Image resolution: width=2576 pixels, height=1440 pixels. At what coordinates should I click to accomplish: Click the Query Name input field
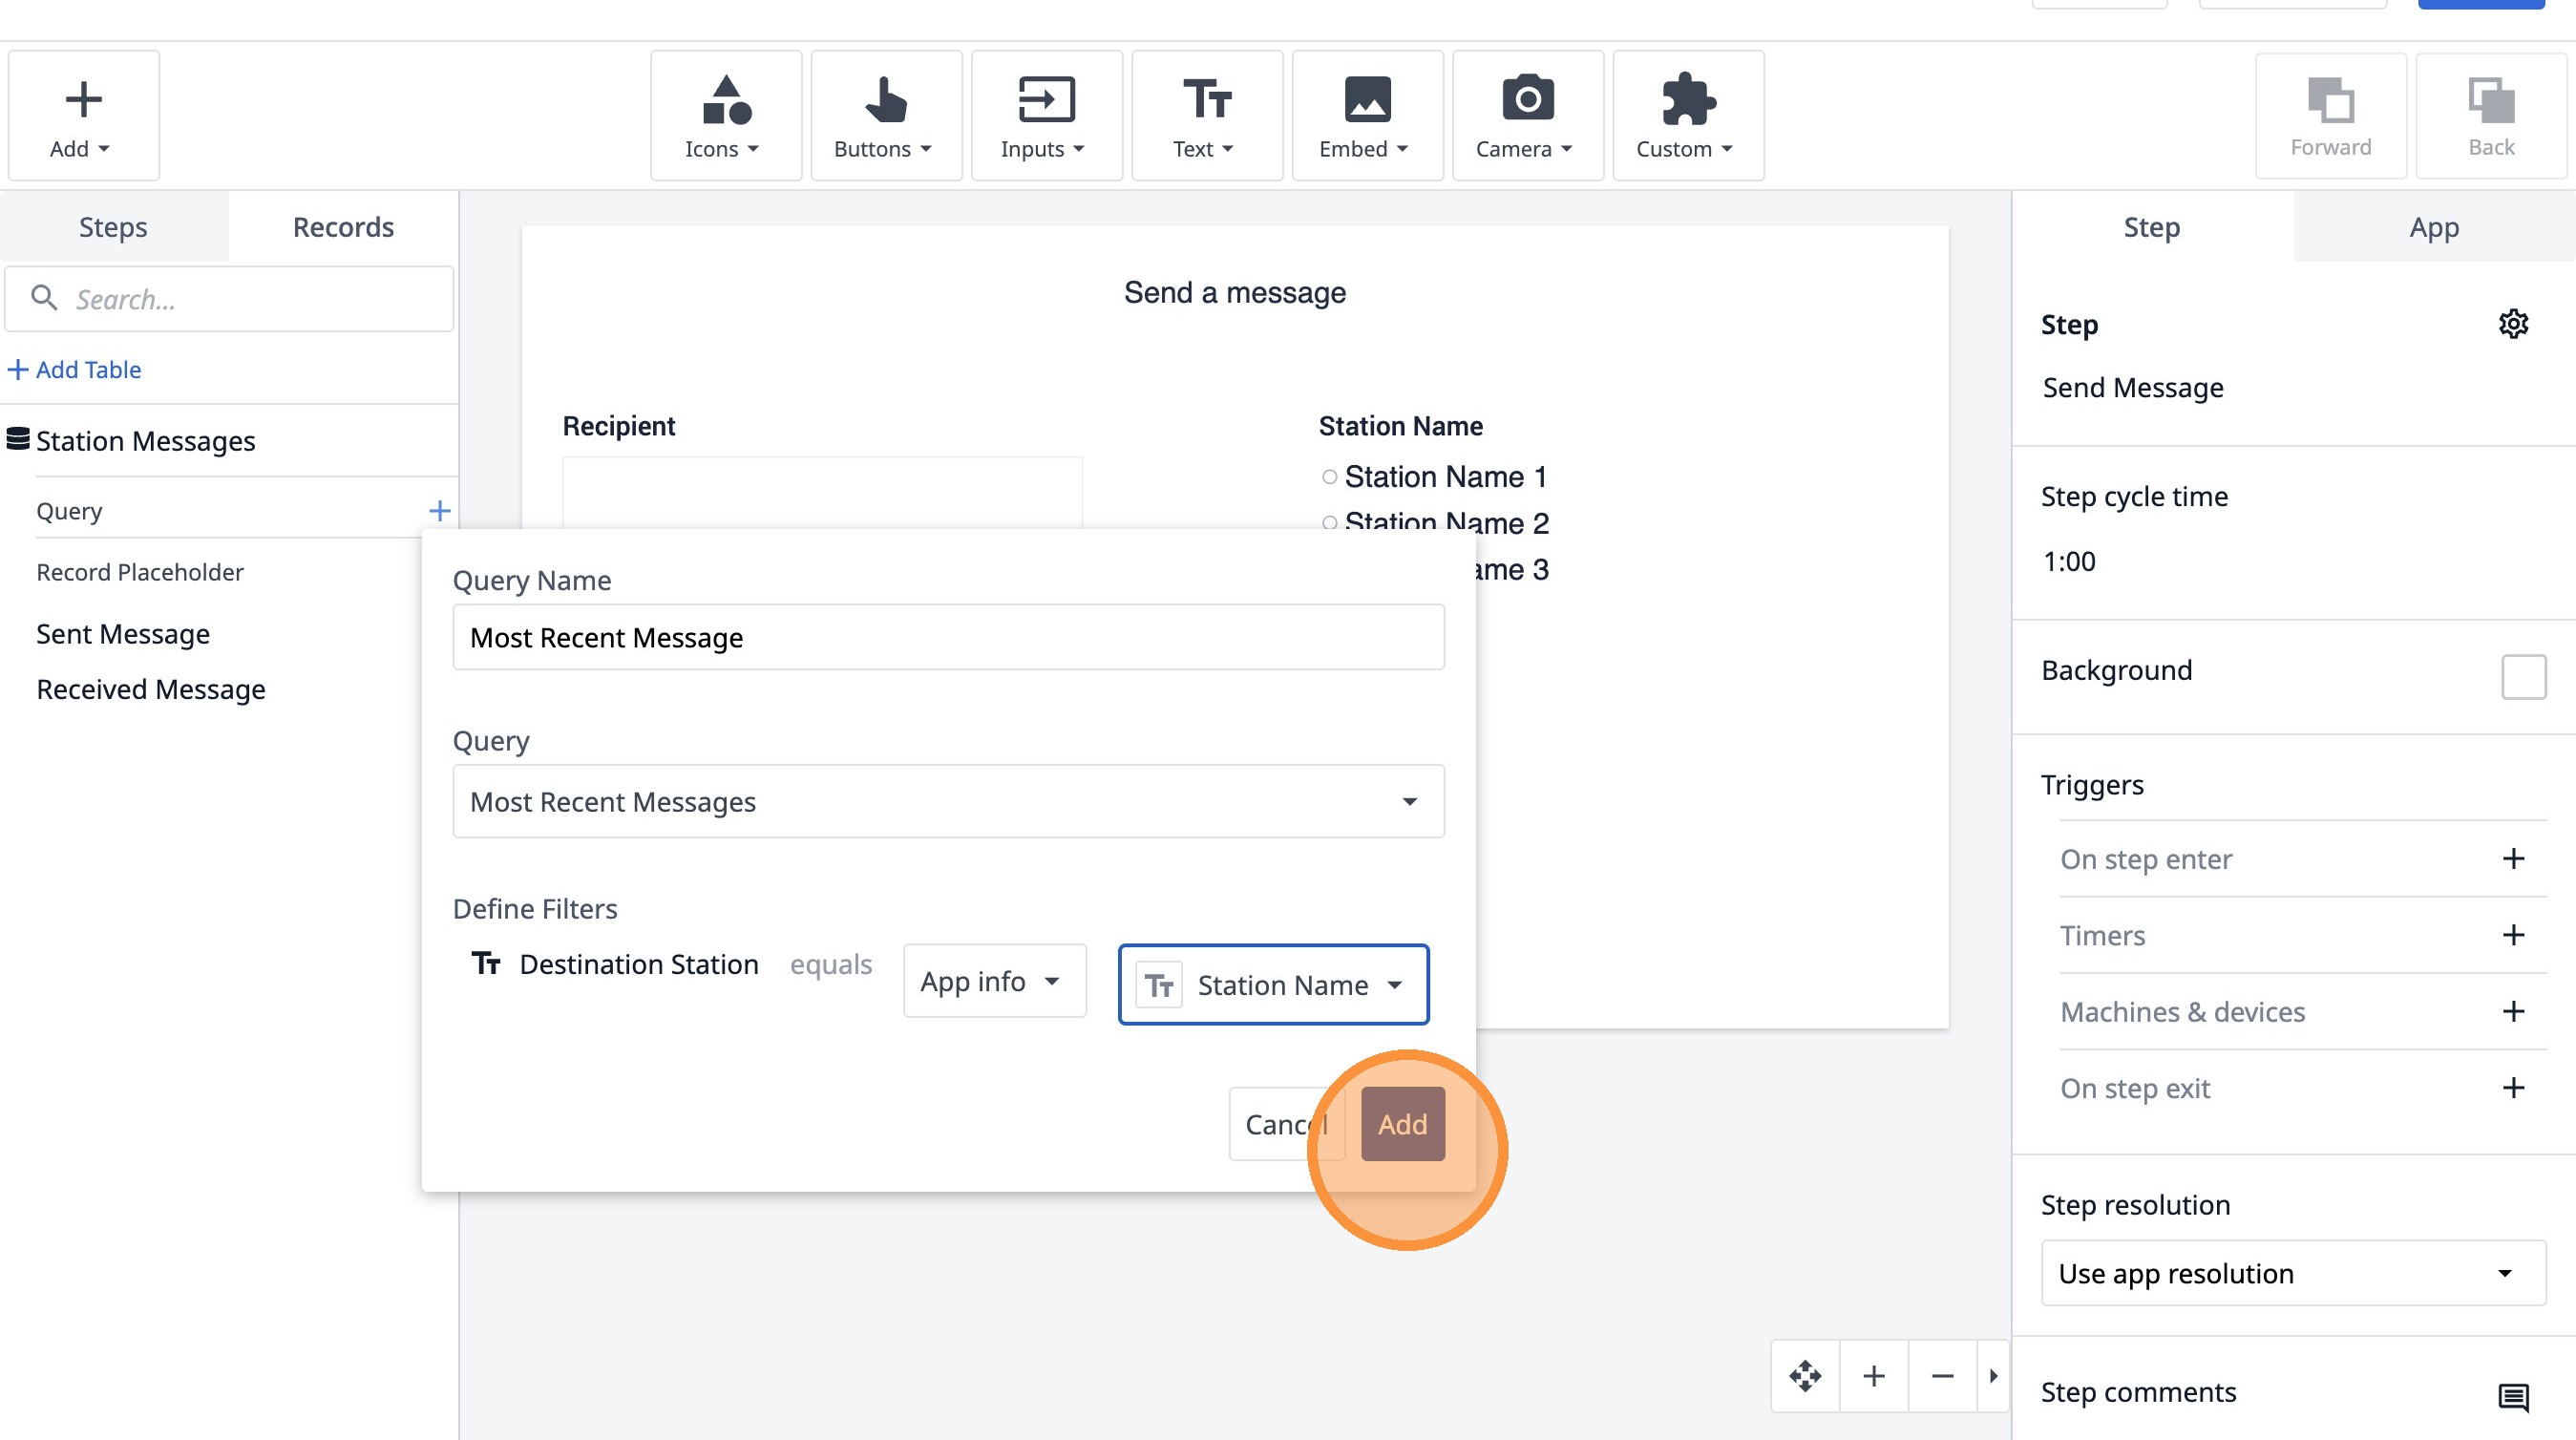point(947,637)
